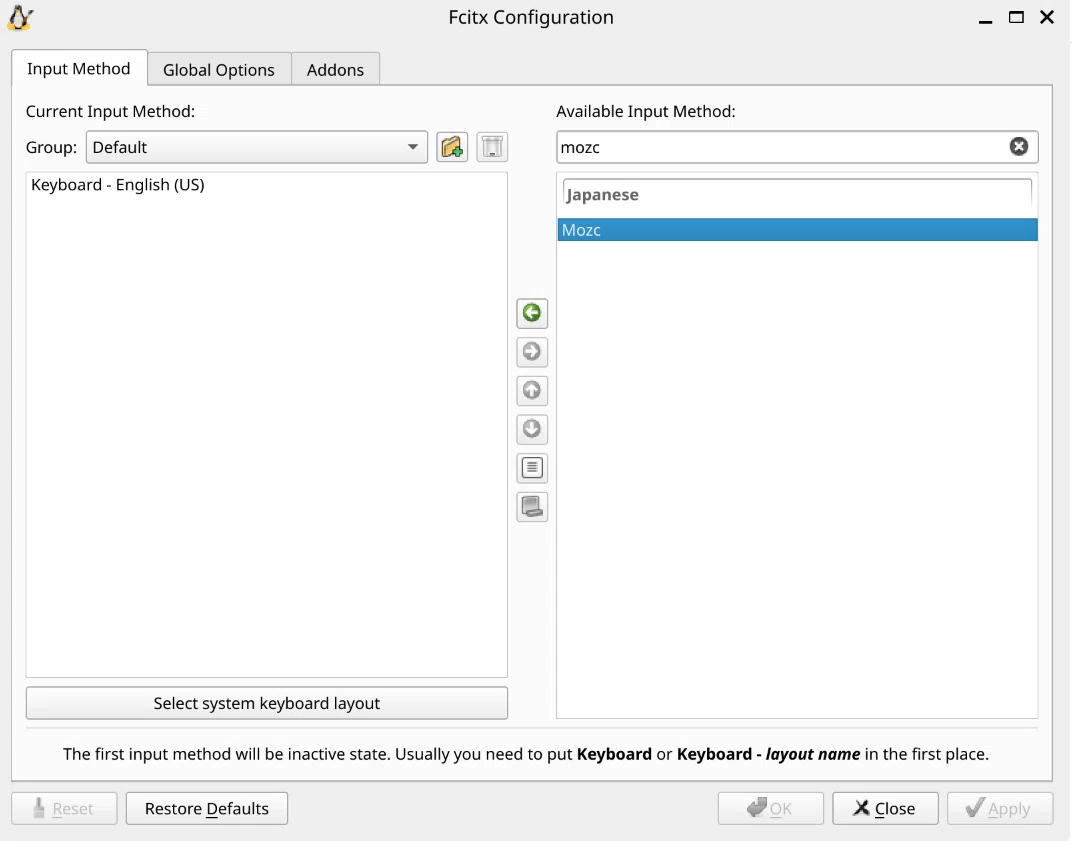
Task: Maximize the Fcitx Configuration window
Action: (x=1017, y=17)
